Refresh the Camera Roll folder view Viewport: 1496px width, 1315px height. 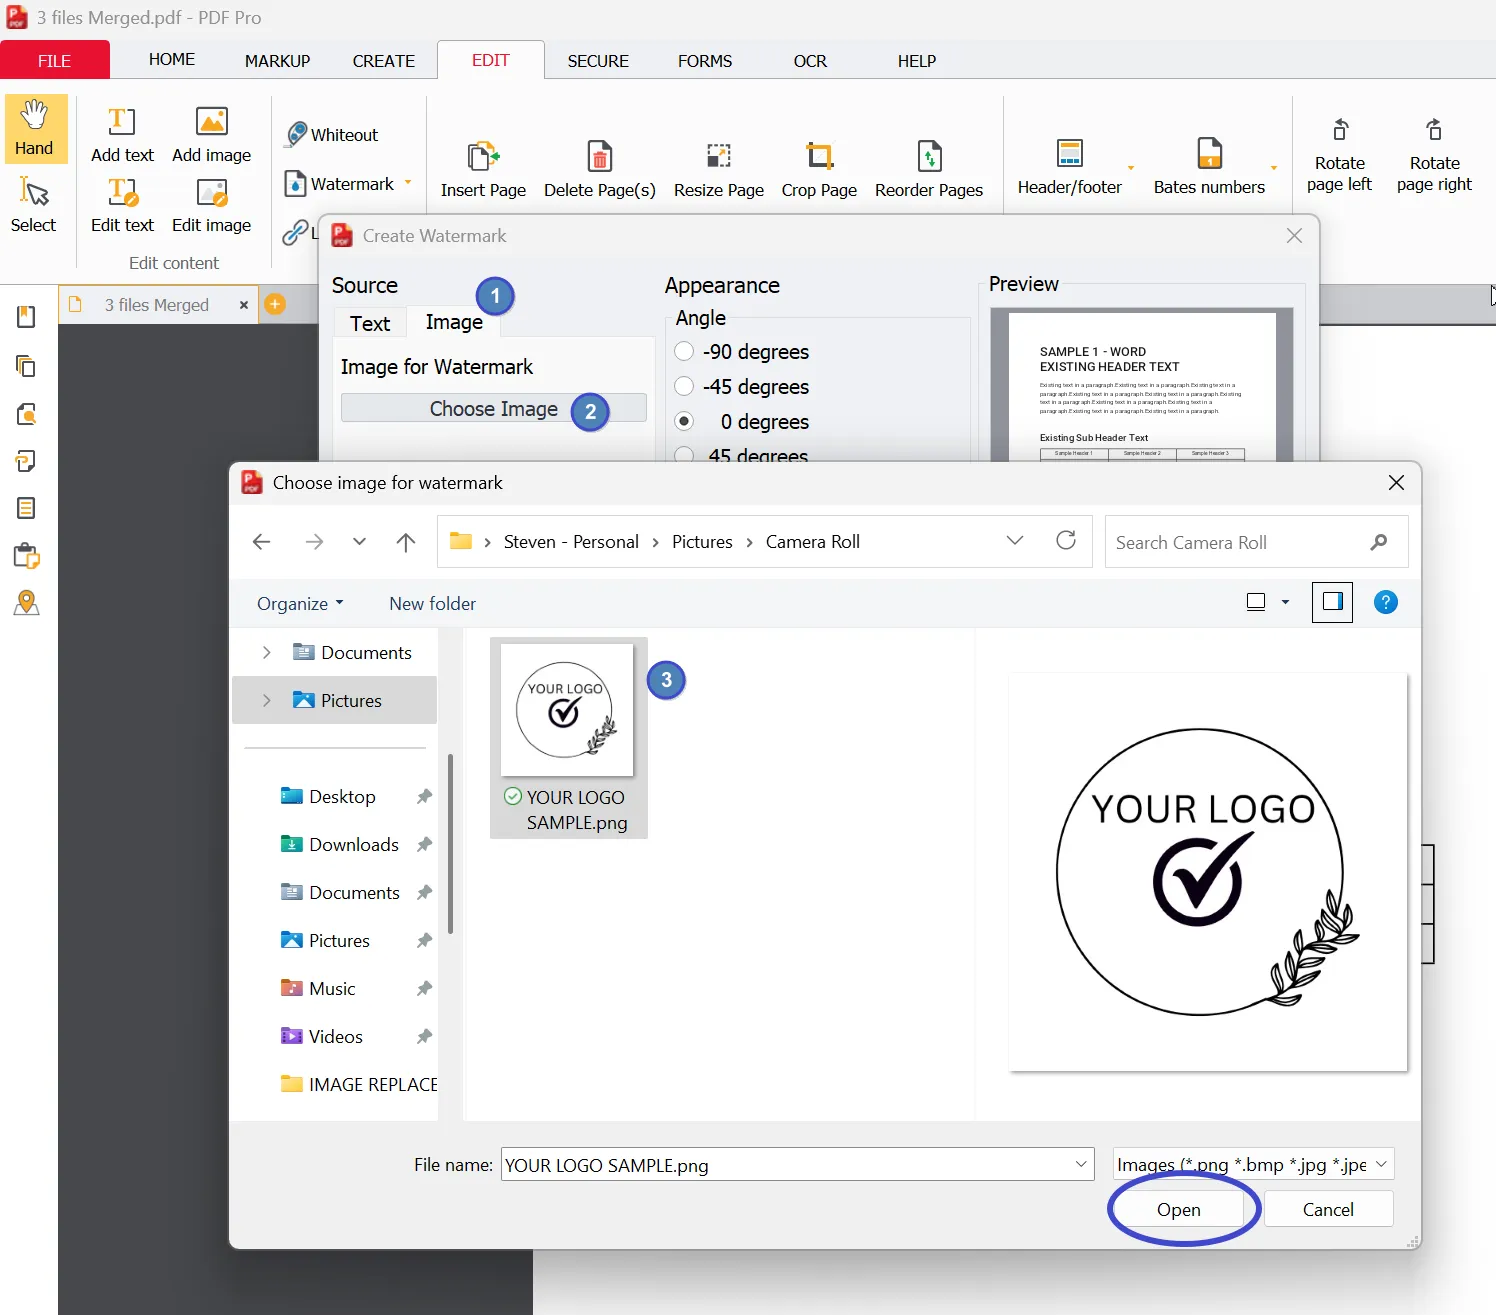point(1066,541)
